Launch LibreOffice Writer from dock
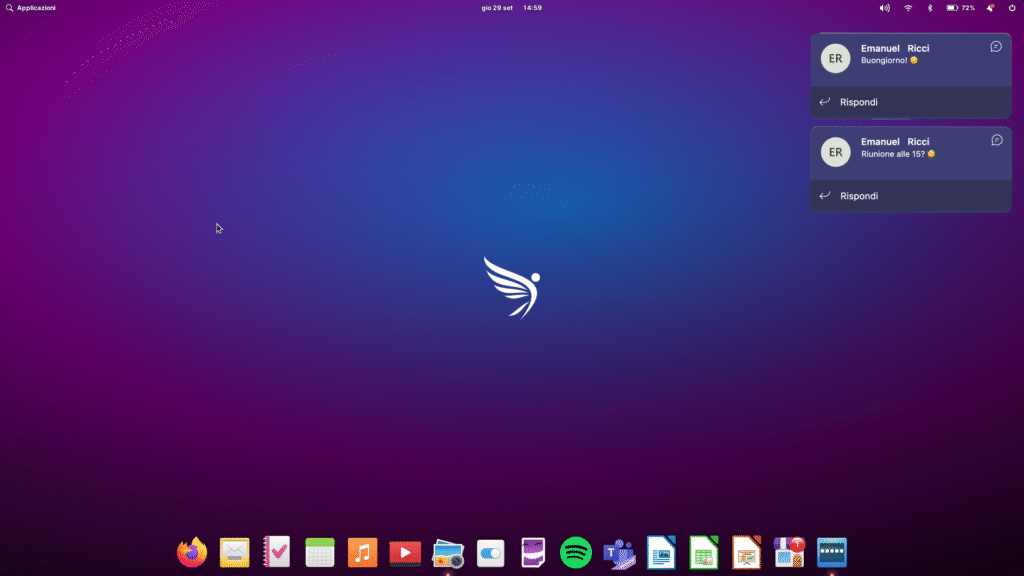This screenshot has width=1024, height=576. point(661,552)
